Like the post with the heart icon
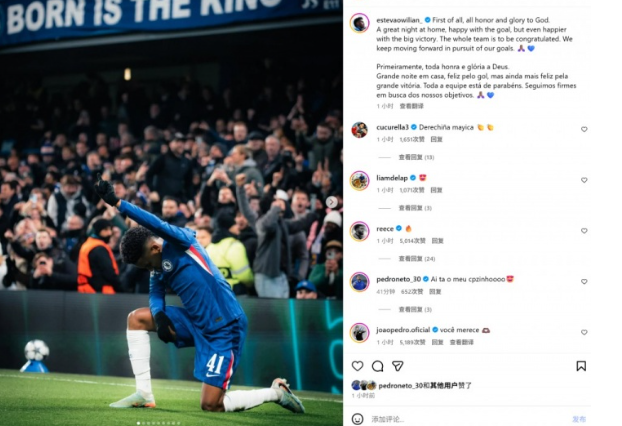The height and width of the screenshot is (426, 622). click(357, 366)
